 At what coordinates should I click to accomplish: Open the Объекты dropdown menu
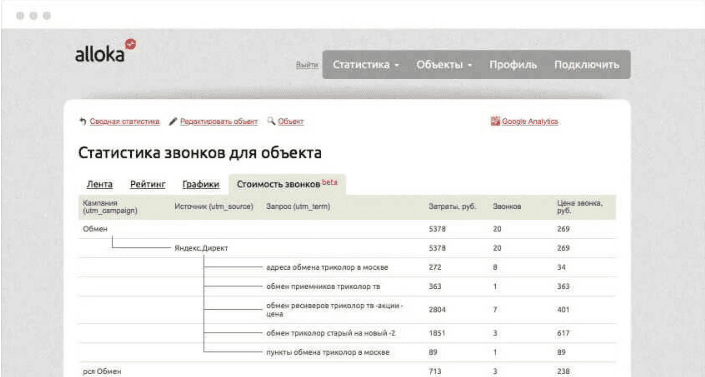(x=444, y=65)
